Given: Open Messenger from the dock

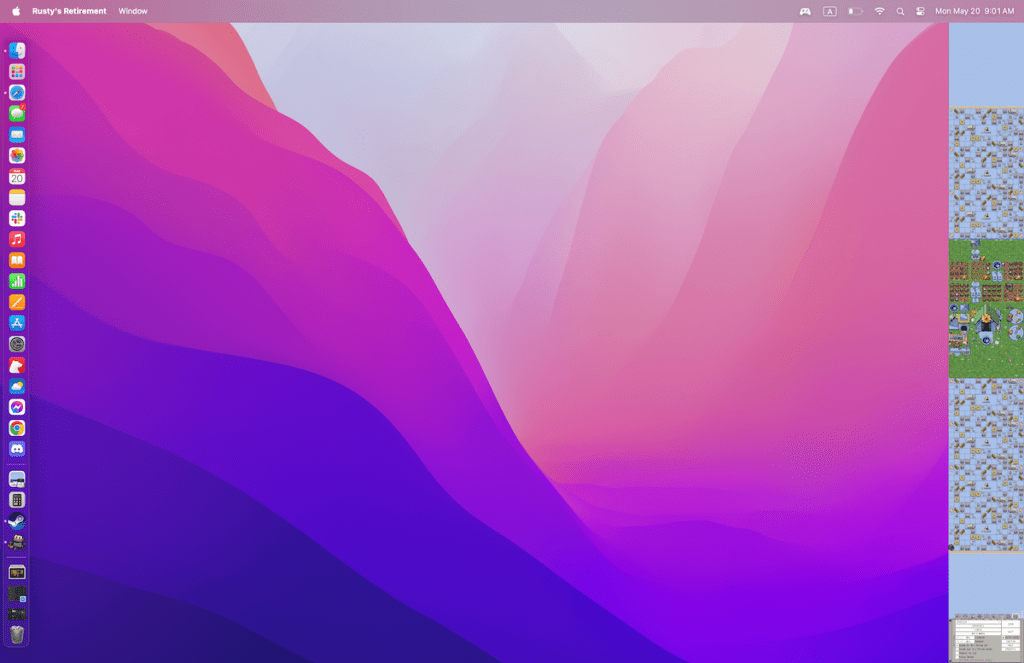Looking at the screenshot, I should 17,407.
